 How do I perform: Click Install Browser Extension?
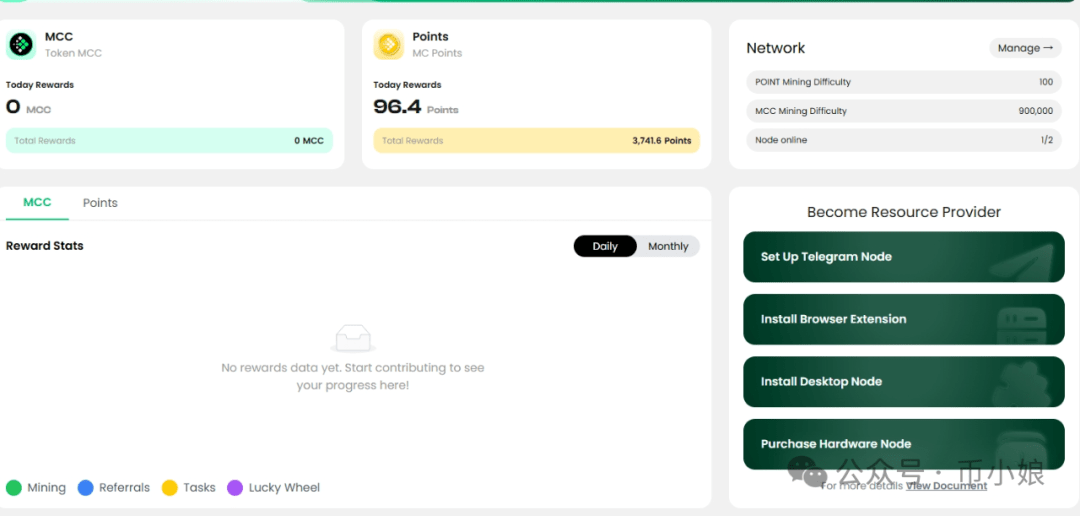(904, 319)
